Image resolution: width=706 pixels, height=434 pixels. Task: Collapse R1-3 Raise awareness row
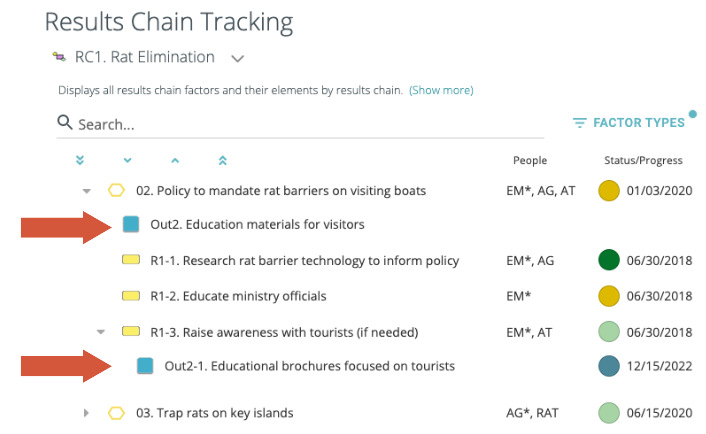[101, 332]
